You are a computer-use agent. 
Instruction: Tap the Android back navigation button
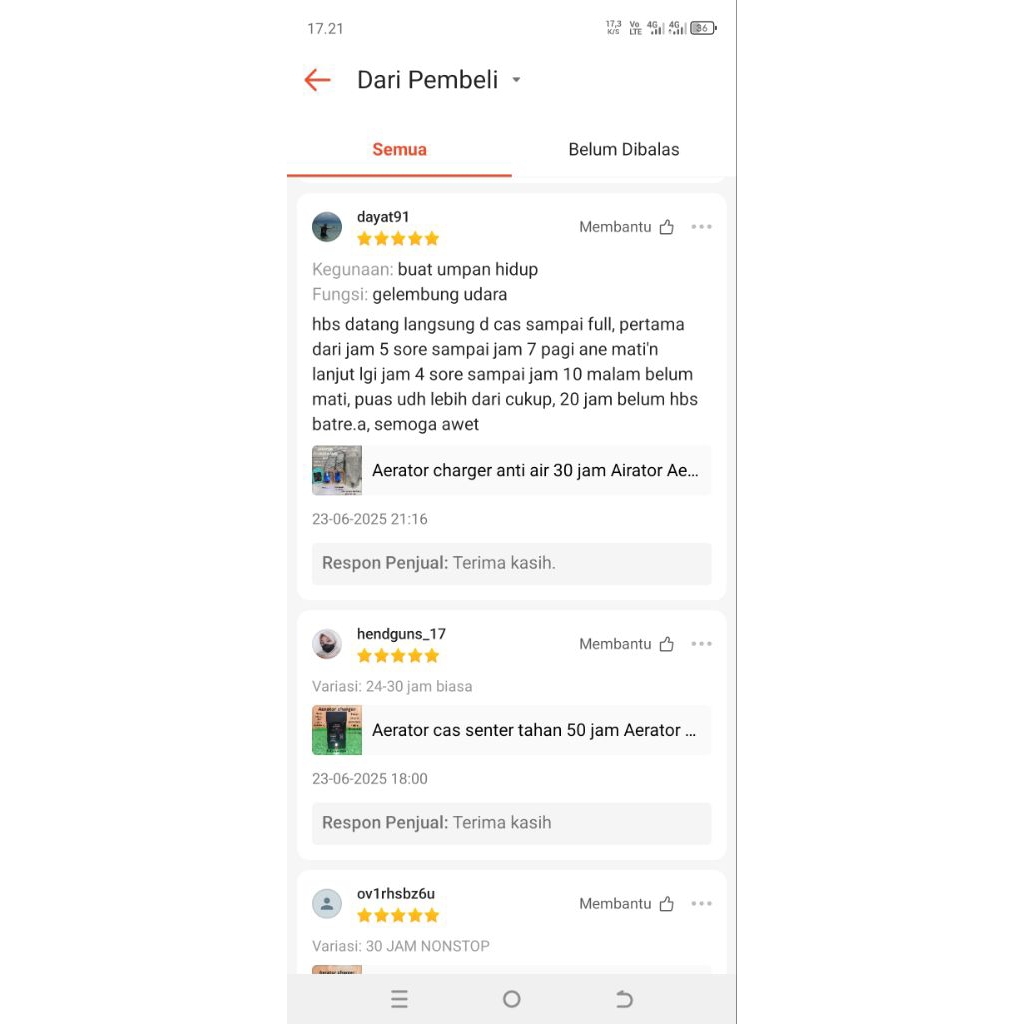pos(624,999)
